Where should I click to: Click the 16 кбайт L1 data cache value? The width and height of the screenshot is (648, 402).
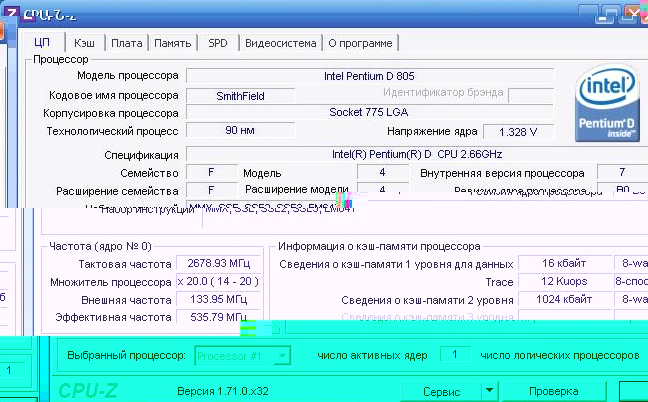tap(565, 263)
